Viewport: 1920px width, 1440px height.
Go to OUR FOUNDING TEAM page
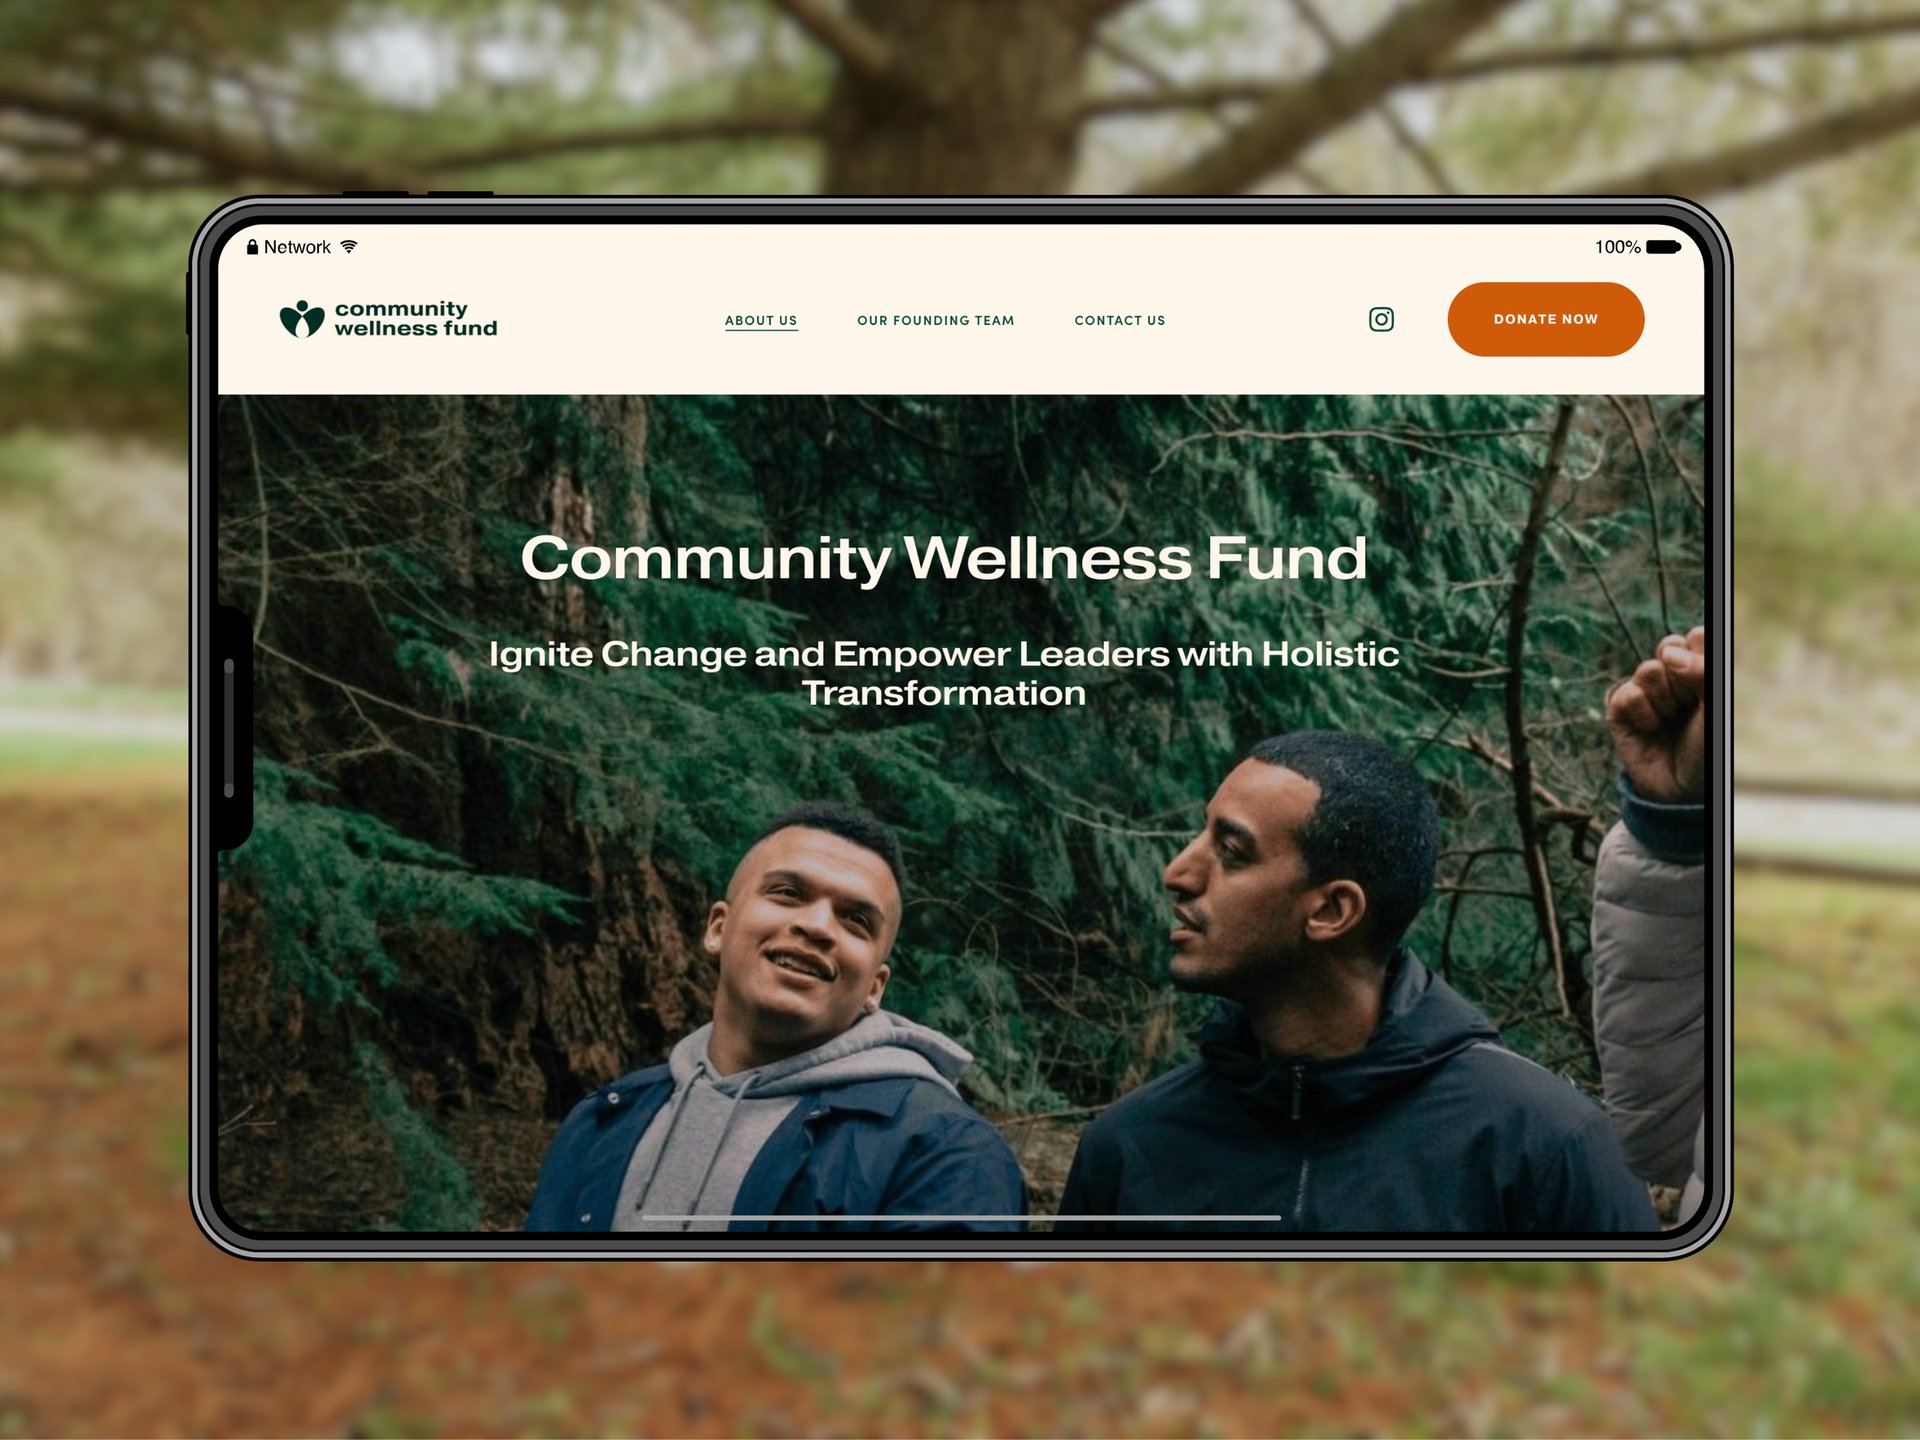(x=935, y=320)
